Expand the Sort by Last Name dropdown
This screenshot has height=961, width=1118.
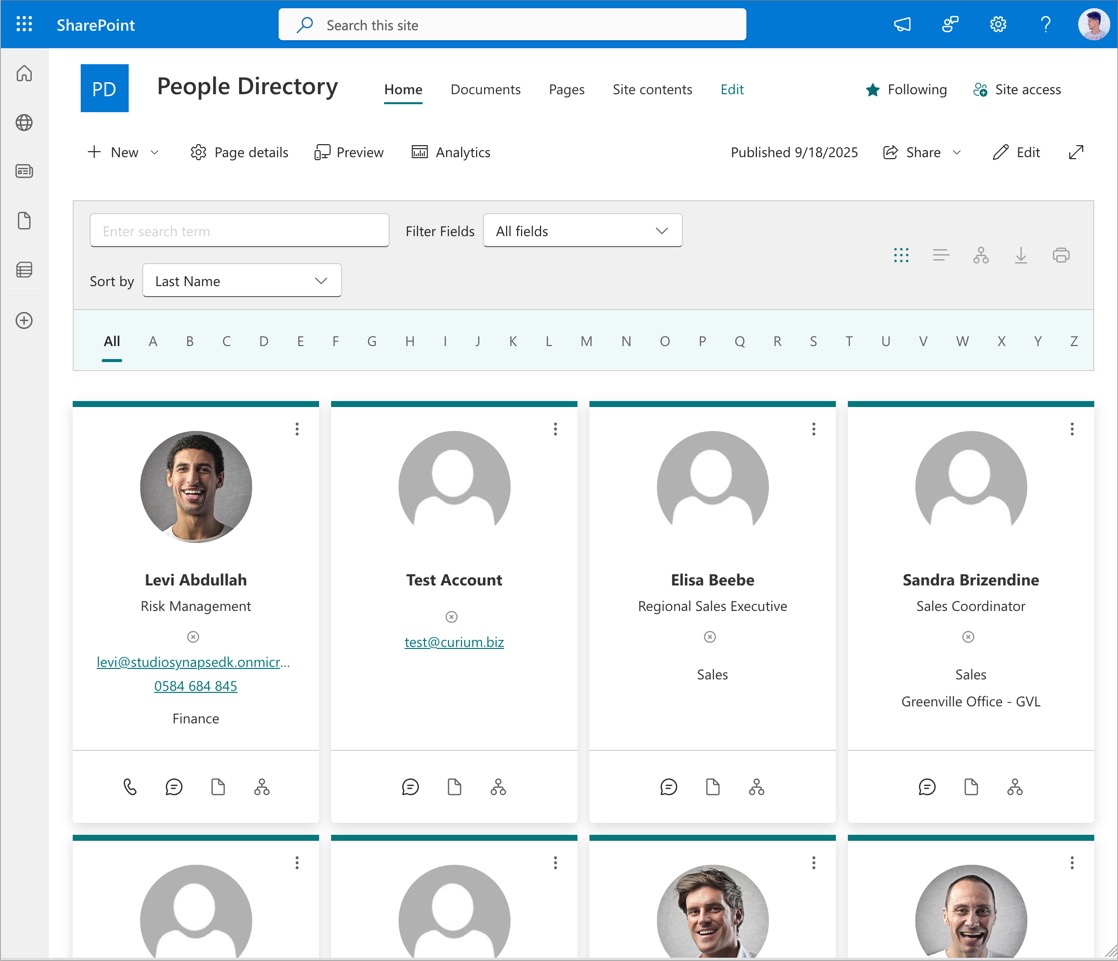click(x=242, y=281)
